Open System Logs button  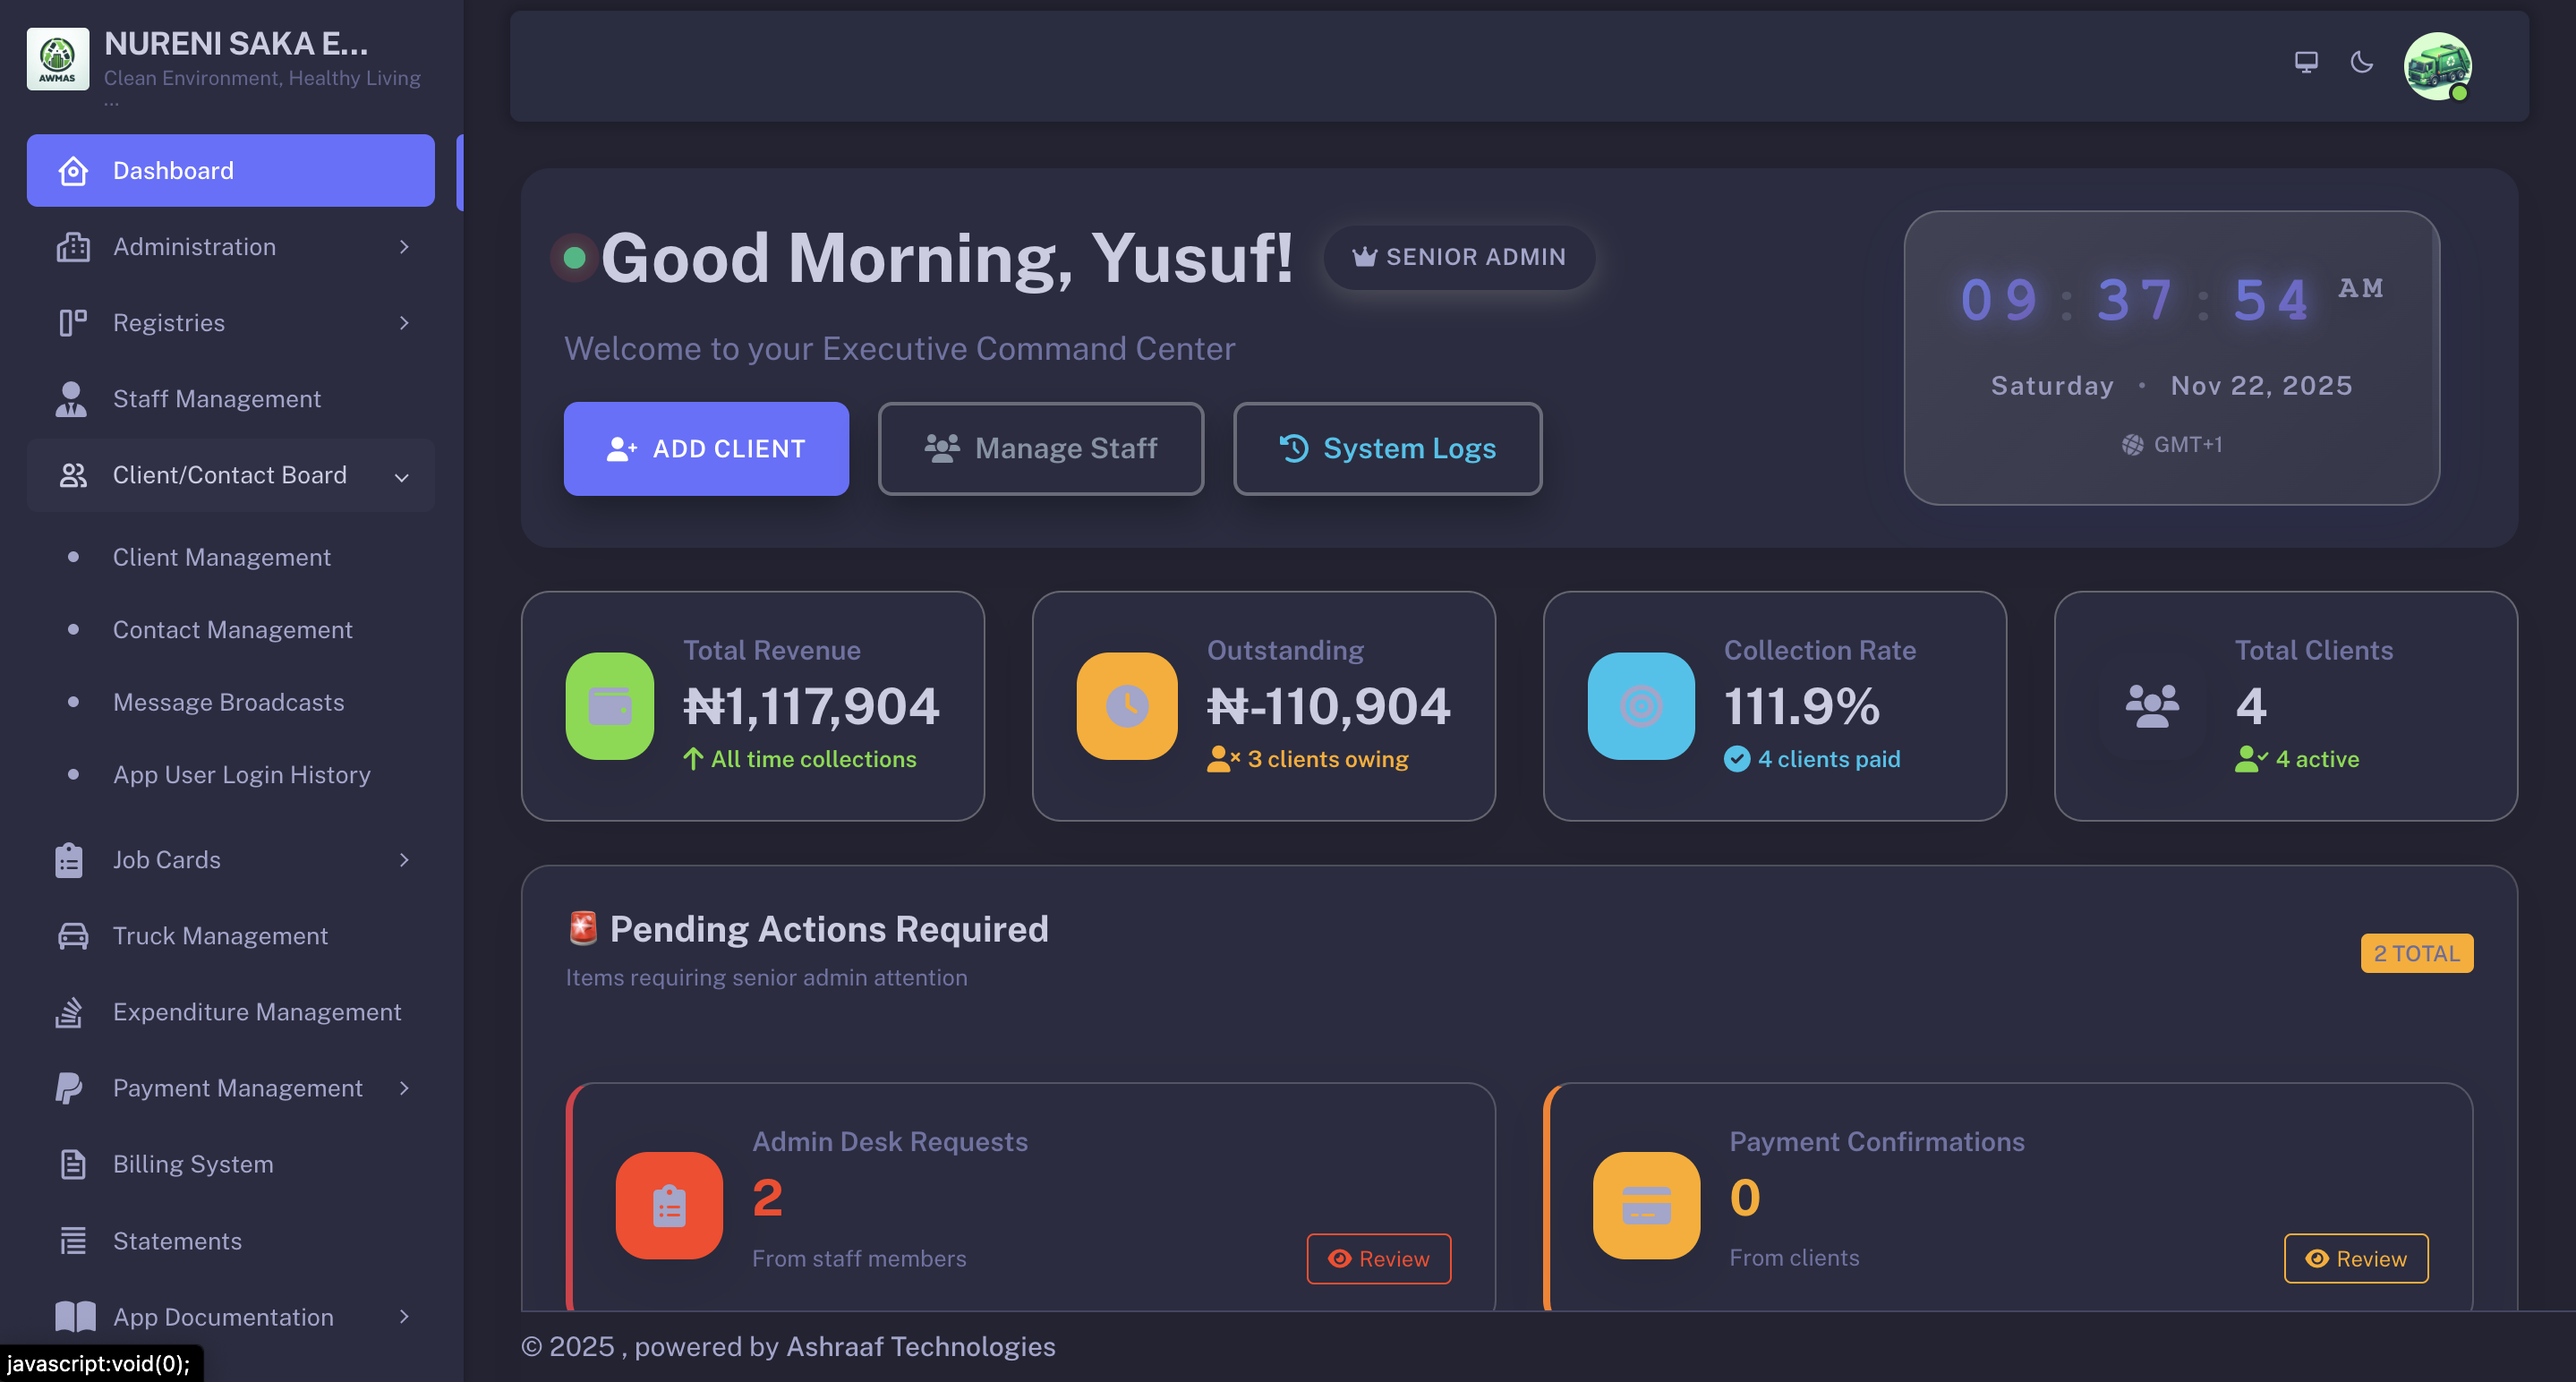(x=1387, y=449)
